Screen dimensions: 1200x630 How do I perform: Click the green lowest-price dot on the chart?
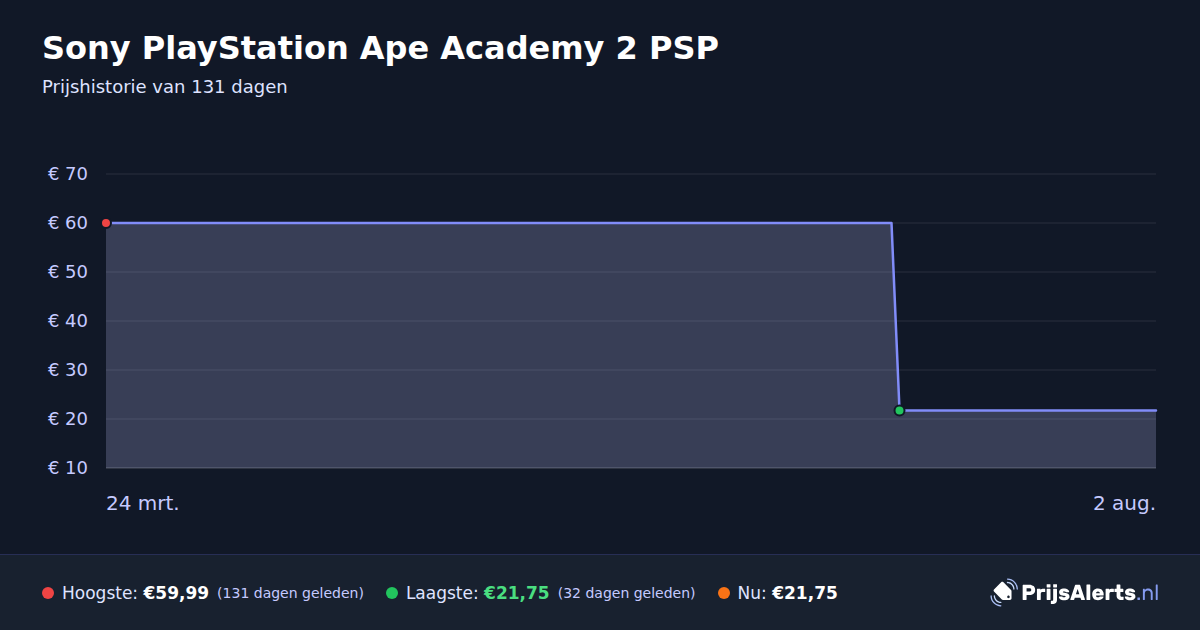tap(899, 410)
